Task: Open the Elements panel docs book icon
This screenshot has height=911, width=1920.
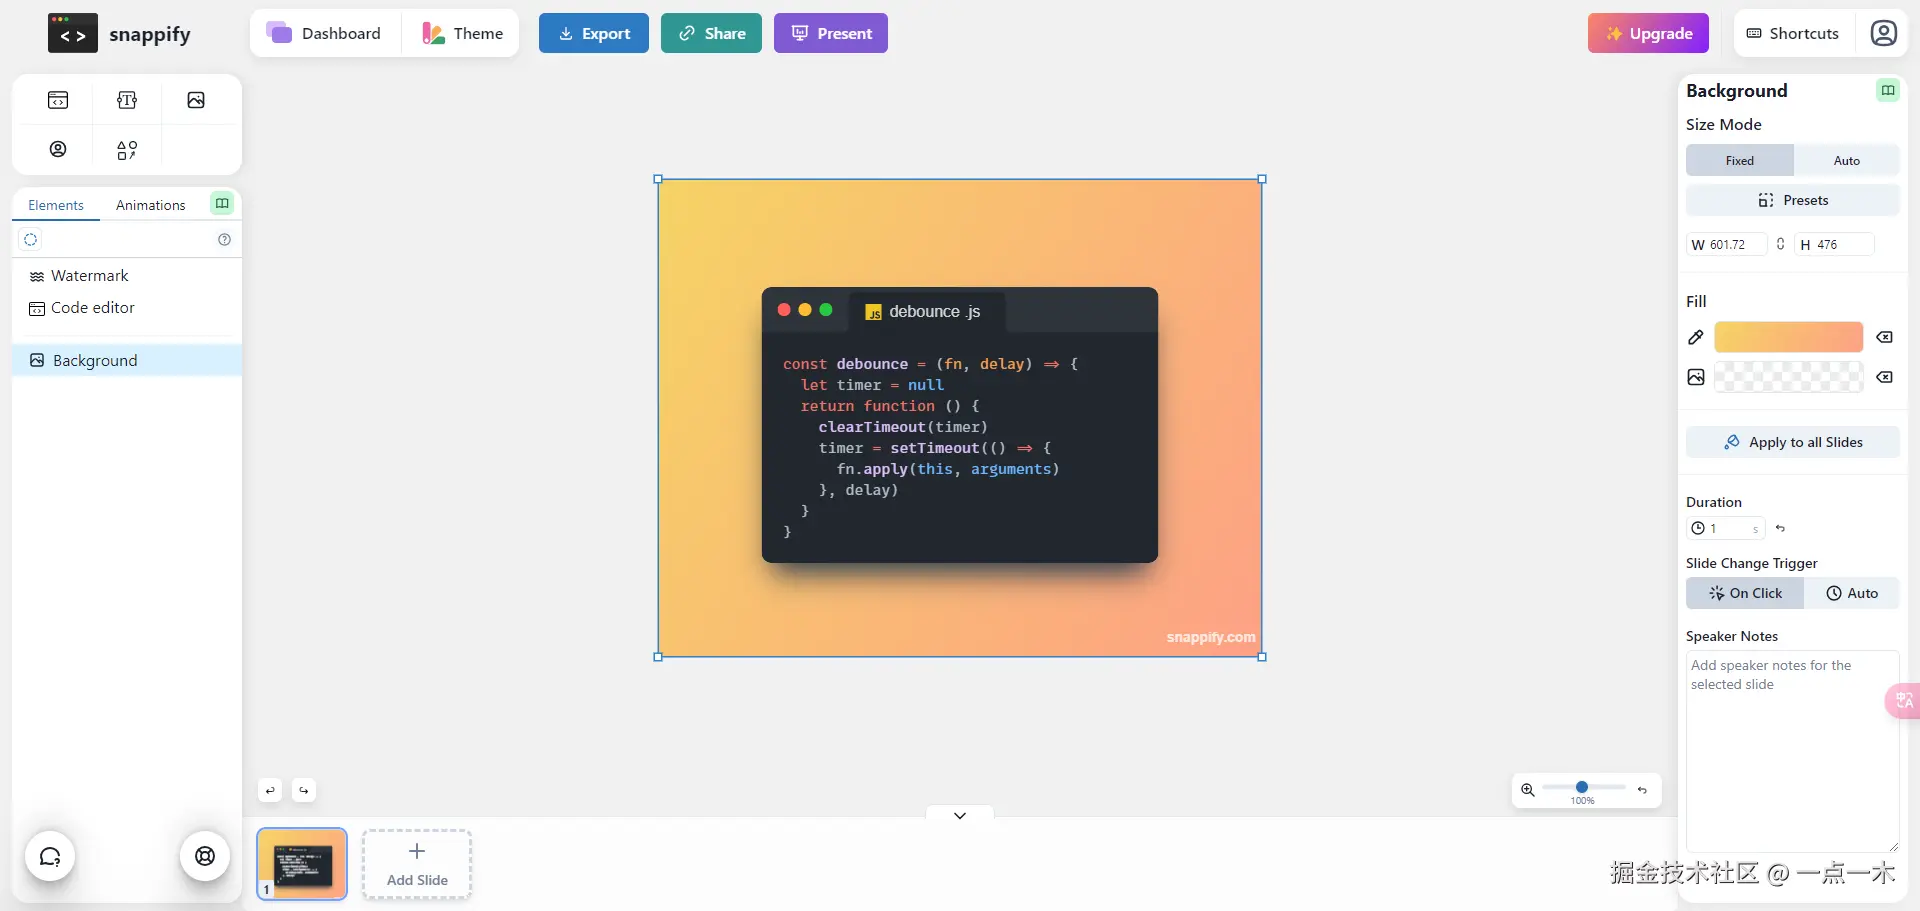Action: tap(222, 203)
